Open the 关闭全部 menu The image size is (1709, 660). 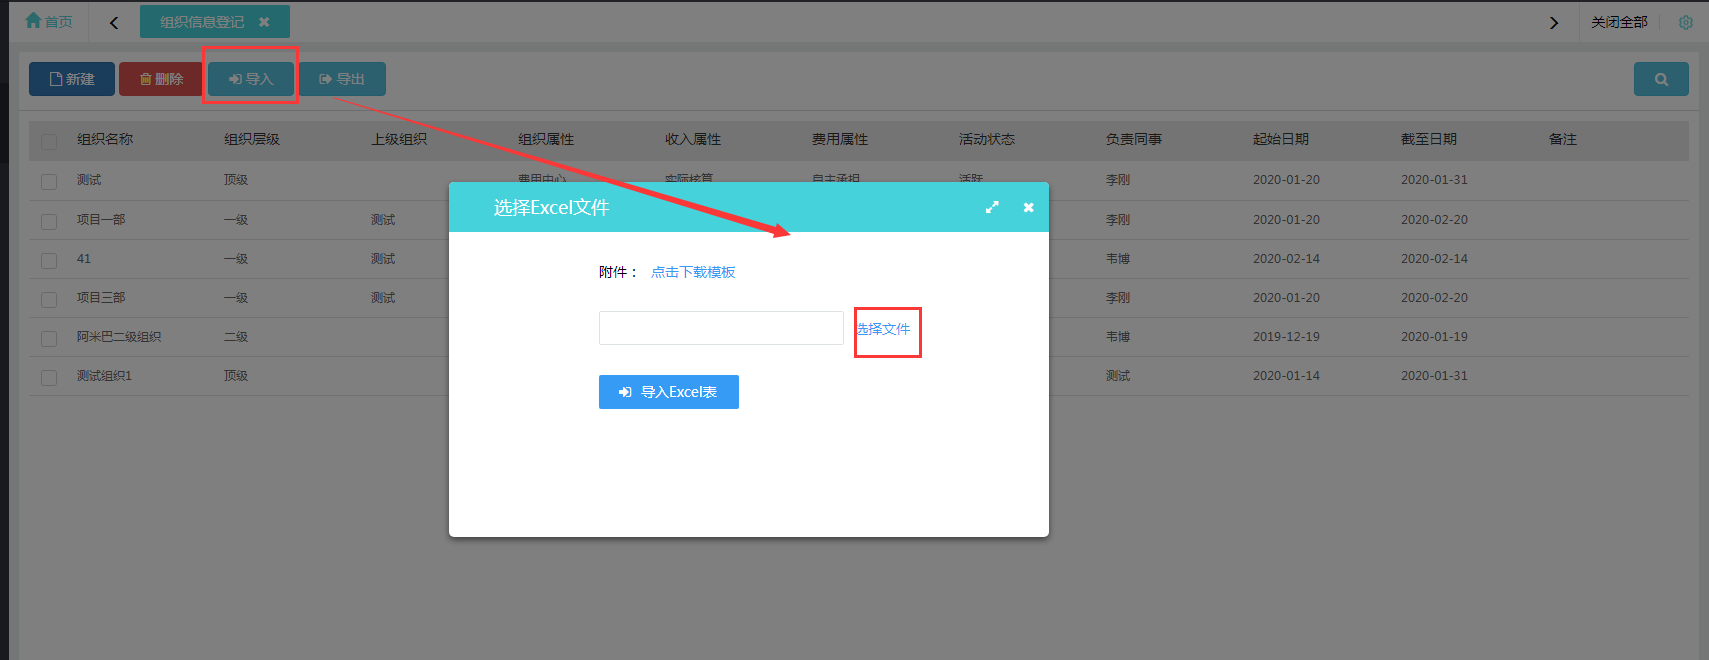[x=1619, y=22]
